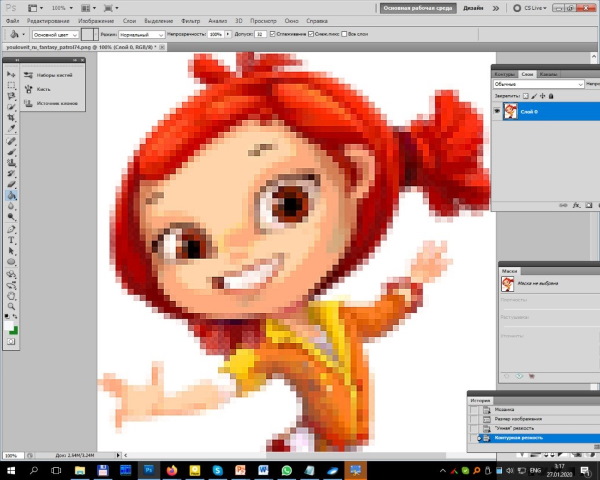Open the Фильтр menu
Screen dimensions: 600x480
tap(191, 21)
